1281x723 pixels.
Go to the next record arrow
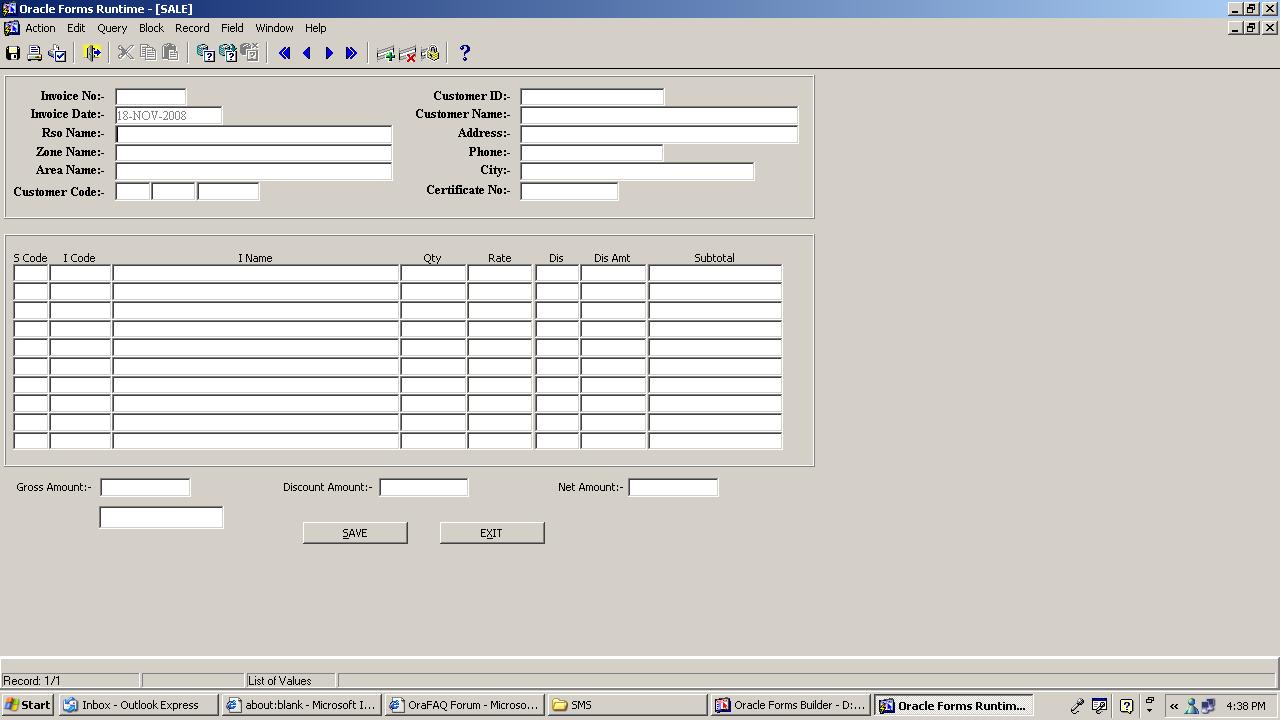tap(329, 53)
